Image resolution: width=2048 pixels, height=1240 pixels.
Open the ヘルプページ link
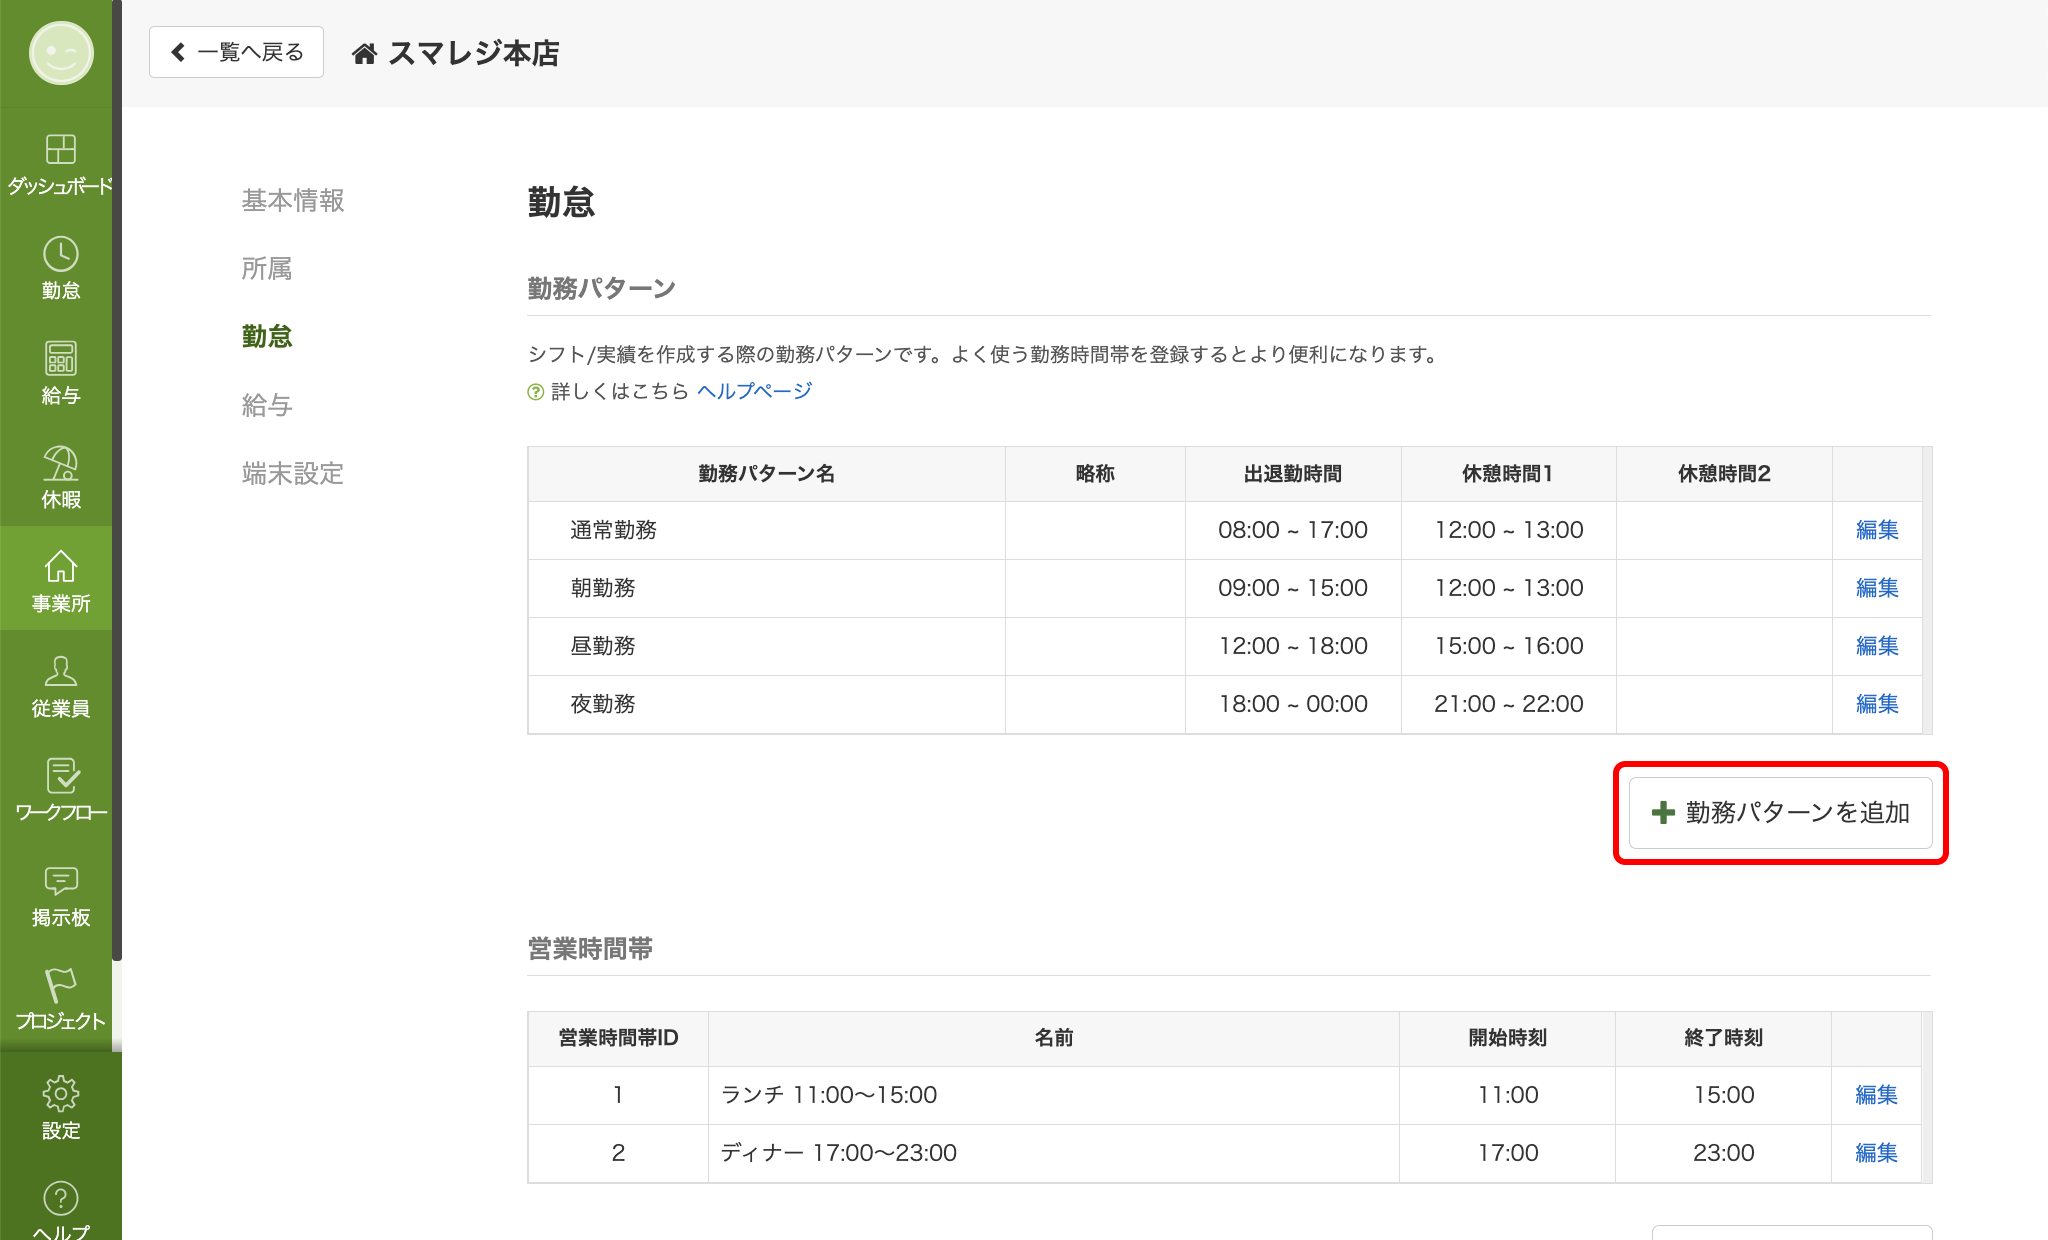pos(754,391)
